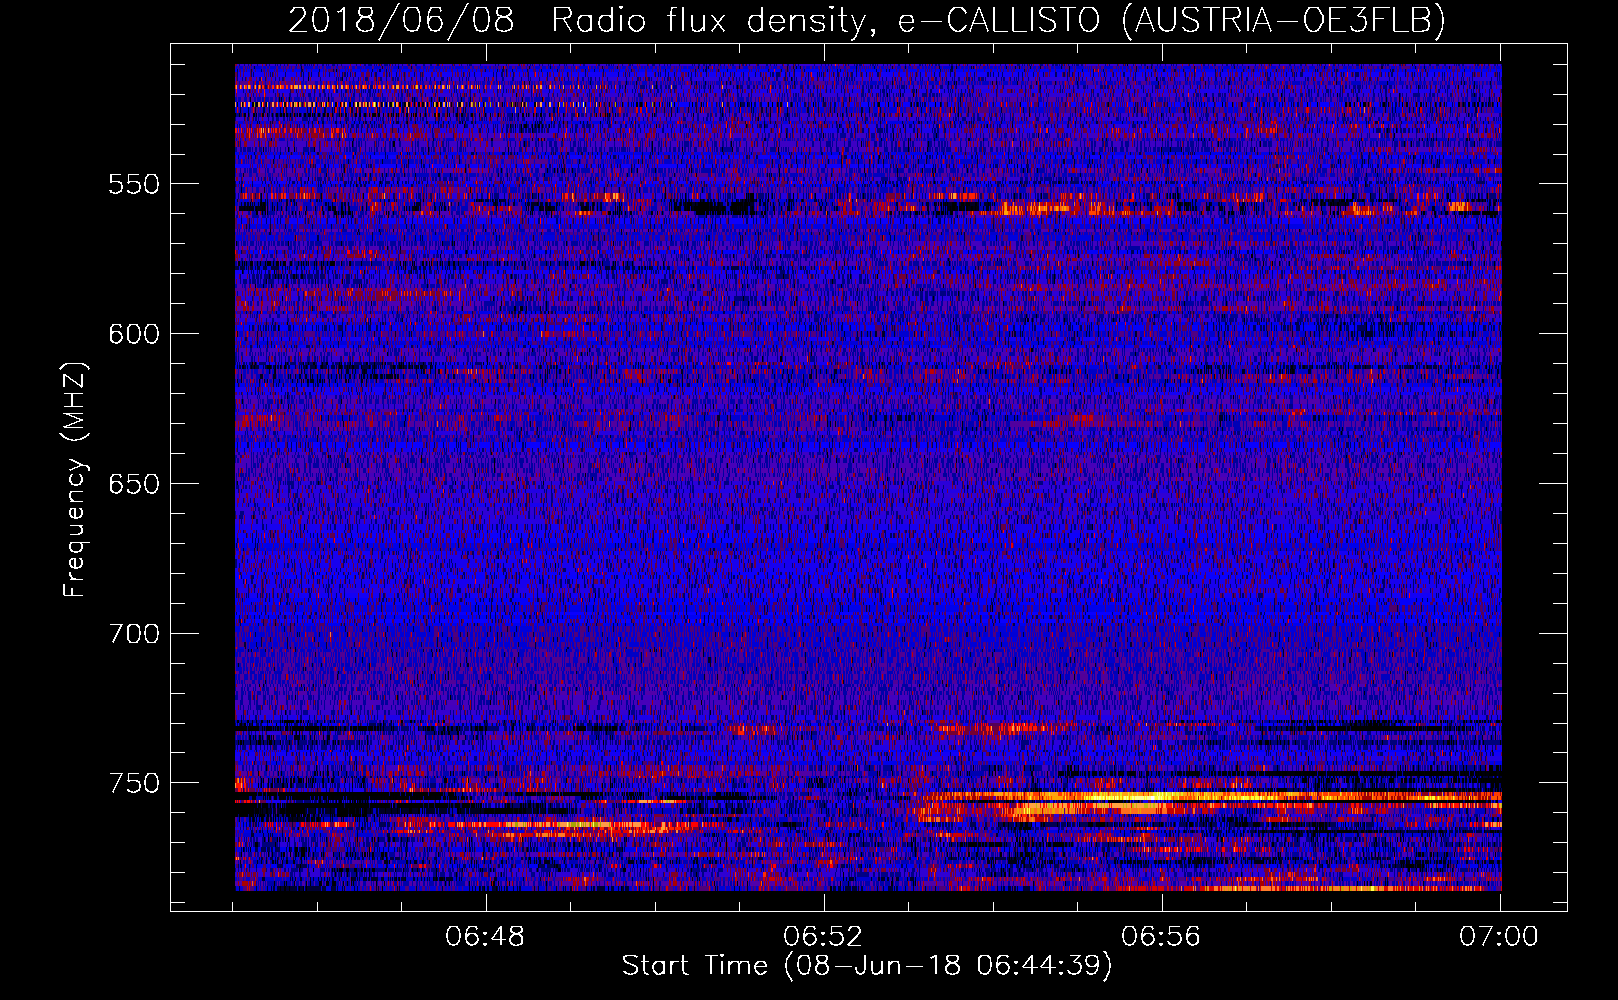Click the 06:52 time tick label

click(x=823, y=937)
